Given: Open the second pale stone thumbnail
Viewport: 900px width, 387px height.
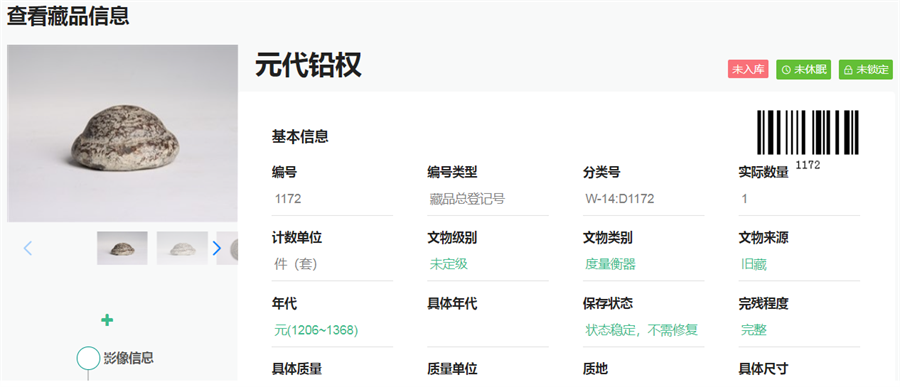Looking at the screenshot, I should point(182,248).
